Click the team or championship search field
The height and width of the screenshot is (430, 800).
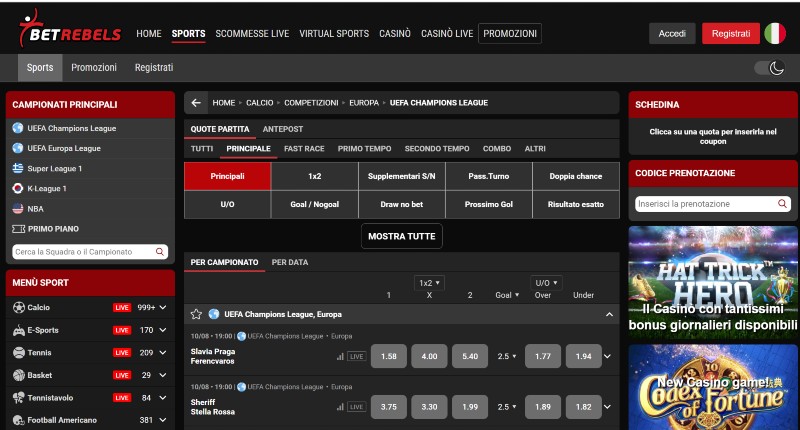(90, 251)
